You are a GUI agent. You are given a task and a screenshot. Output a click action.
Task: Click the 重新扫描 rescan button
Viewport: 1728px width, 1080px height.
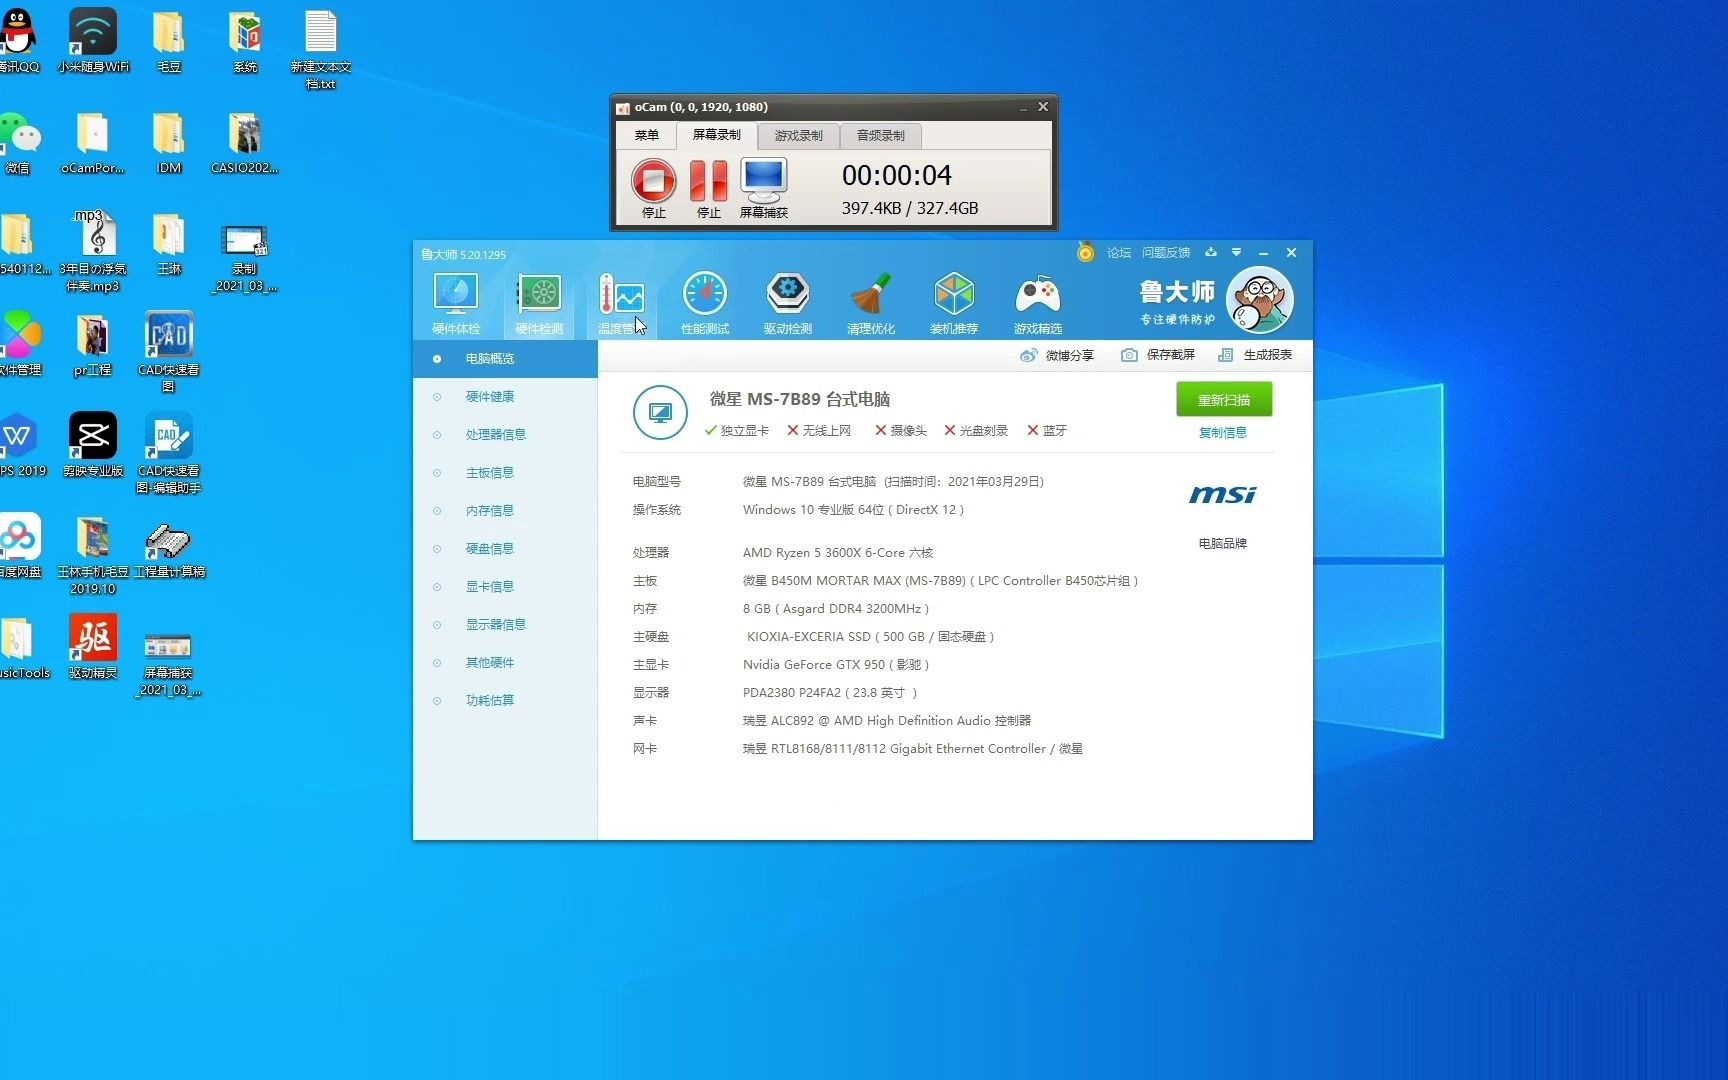(x=1223, y=399)
